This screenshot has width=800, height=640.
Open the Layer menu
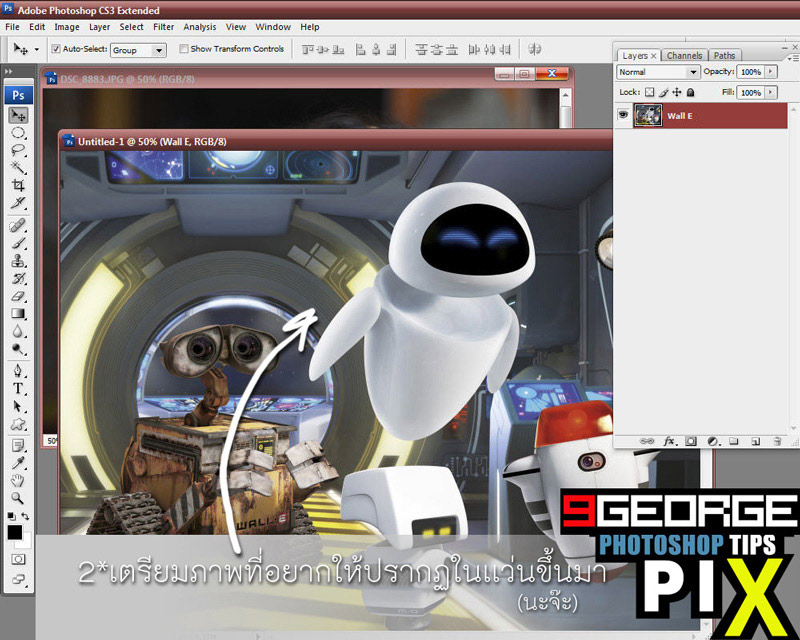coord(99,27)
